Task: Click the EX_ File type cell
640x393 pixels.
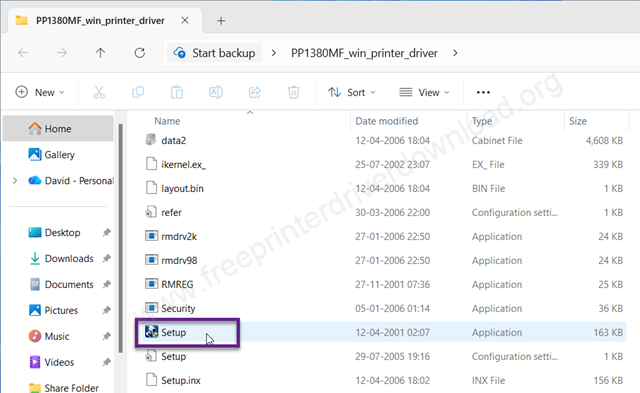Action: 488,164
